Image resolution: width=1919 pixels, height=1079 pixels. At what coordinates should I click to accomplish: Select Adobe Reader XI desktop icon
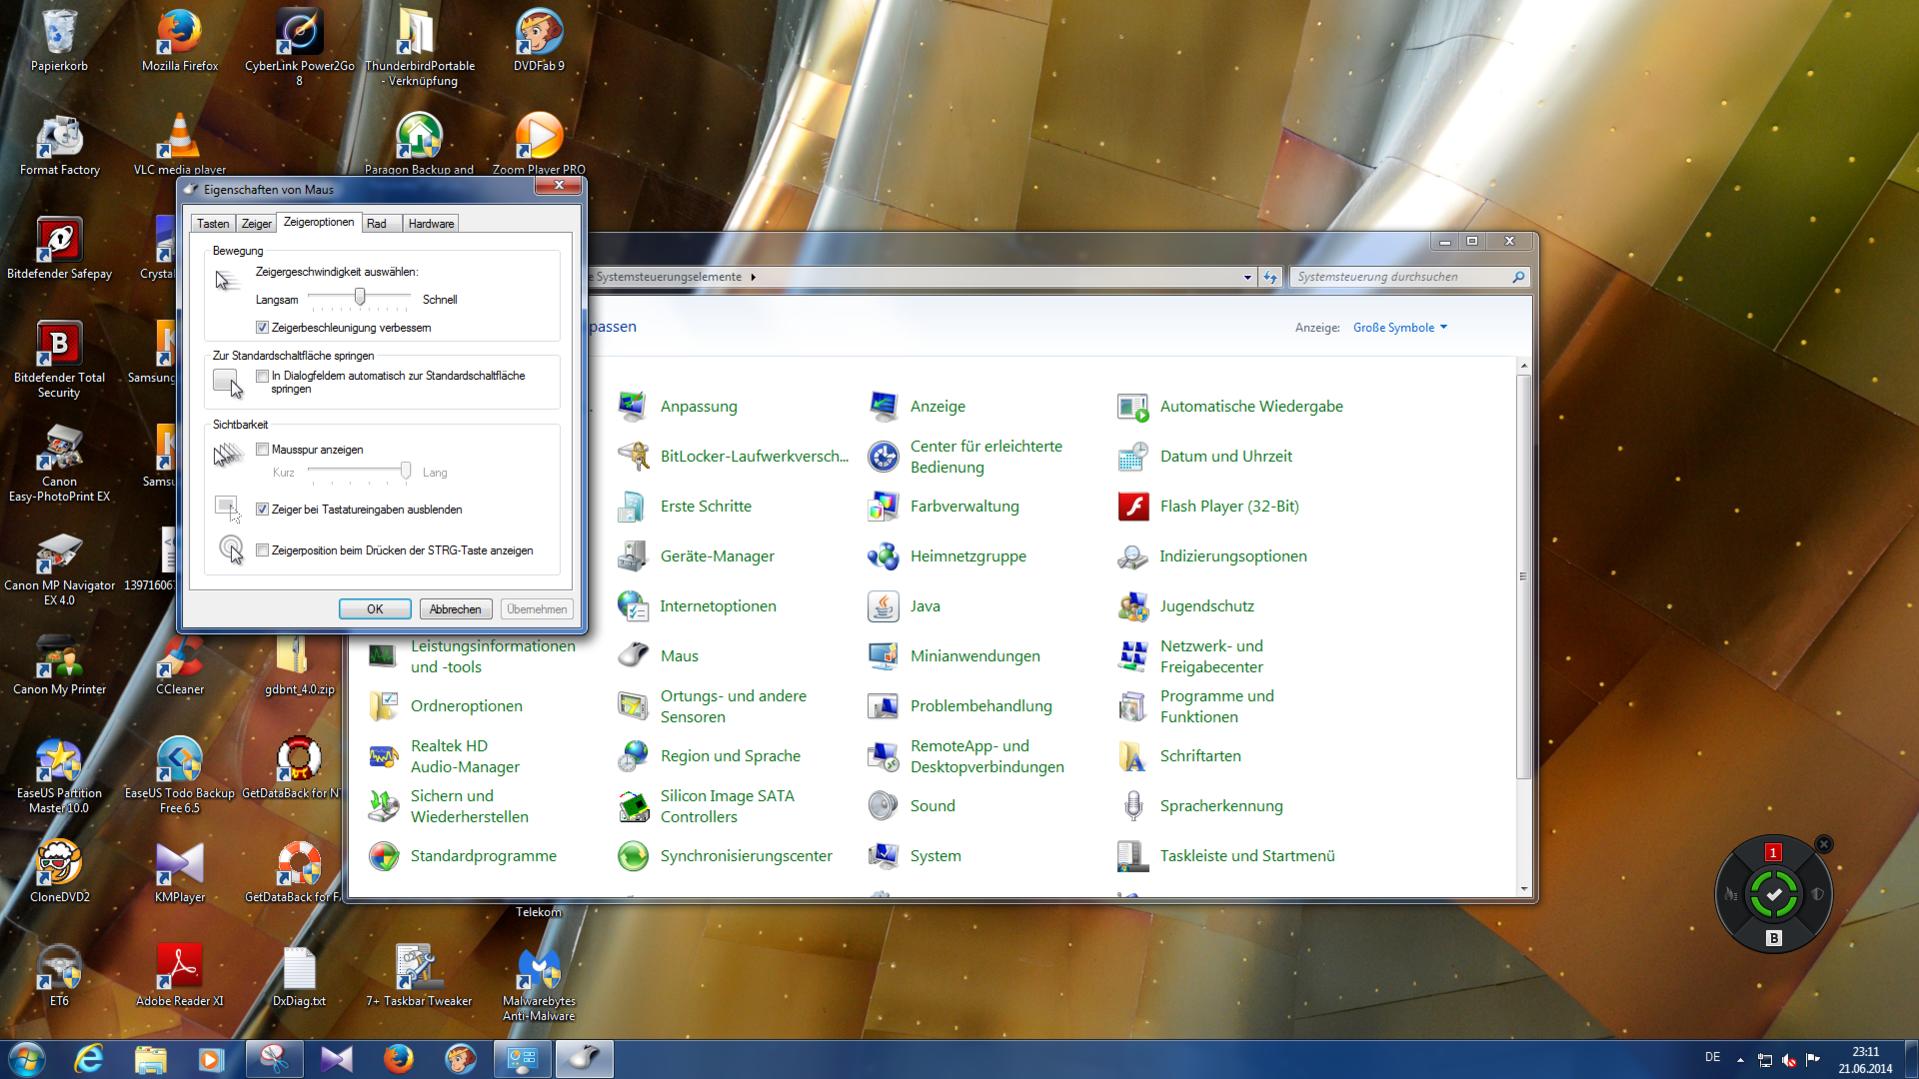[180, 976]
